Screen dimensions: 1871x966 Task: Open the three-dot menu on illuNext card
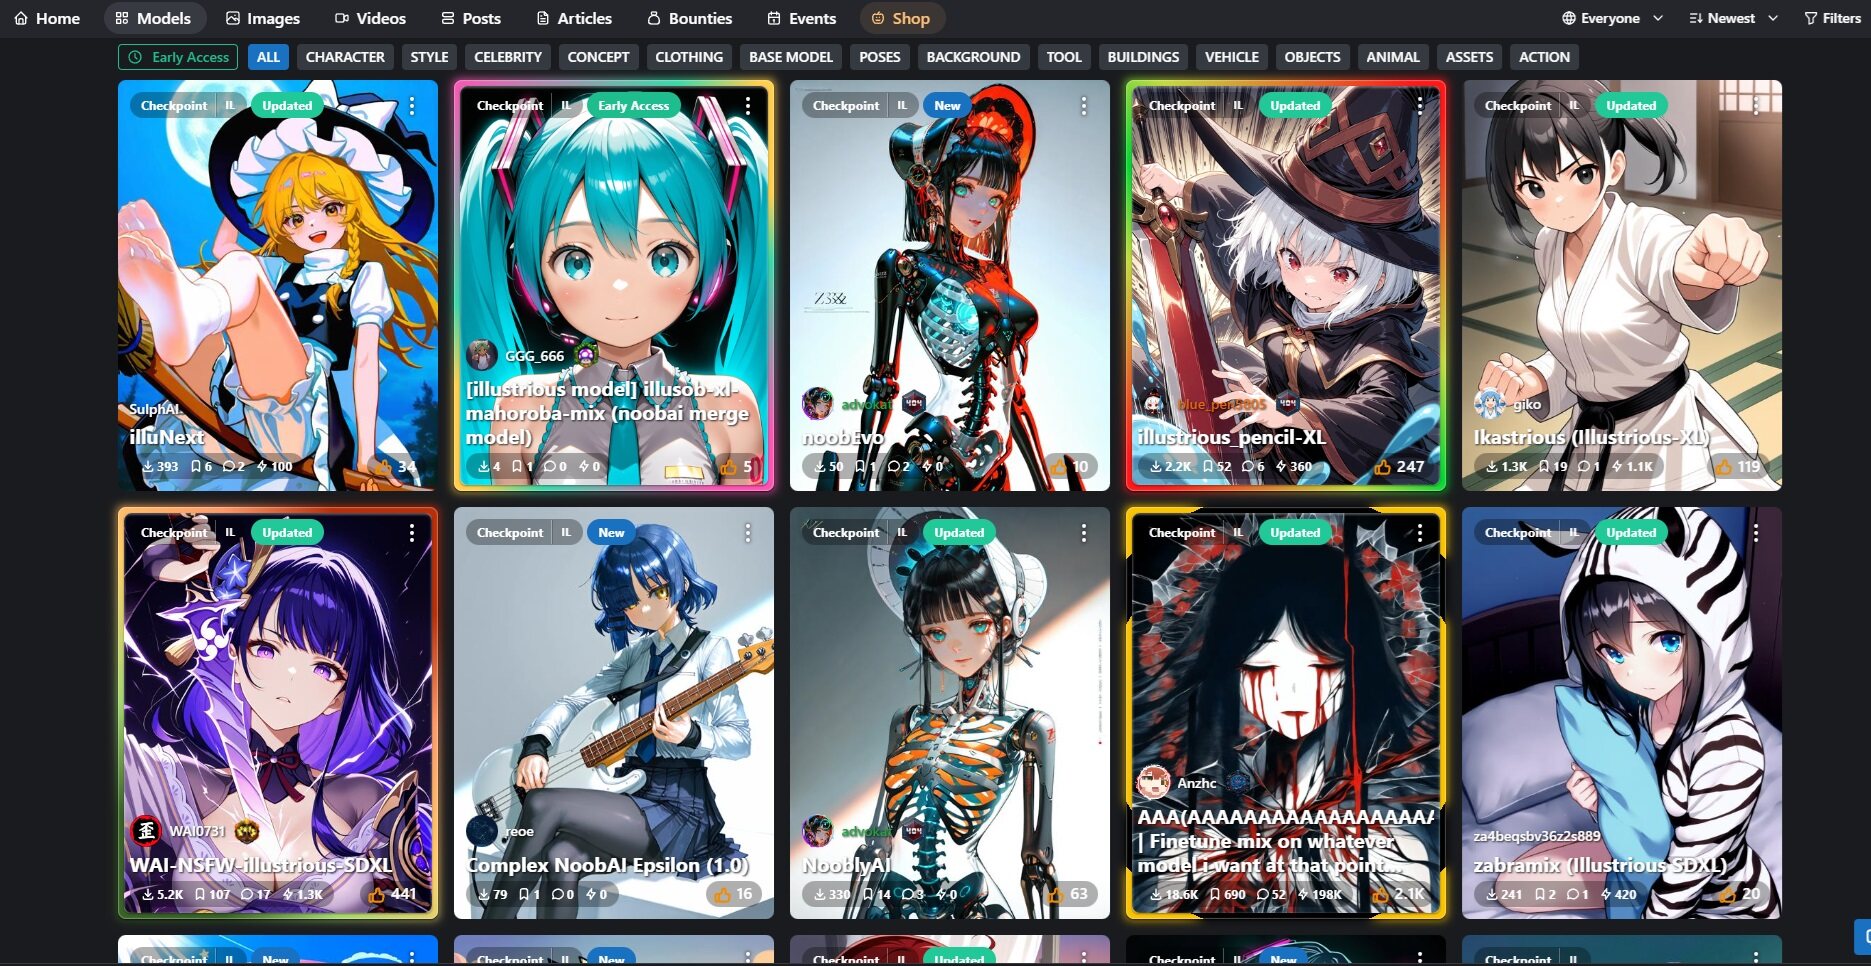tap(412, 106)
